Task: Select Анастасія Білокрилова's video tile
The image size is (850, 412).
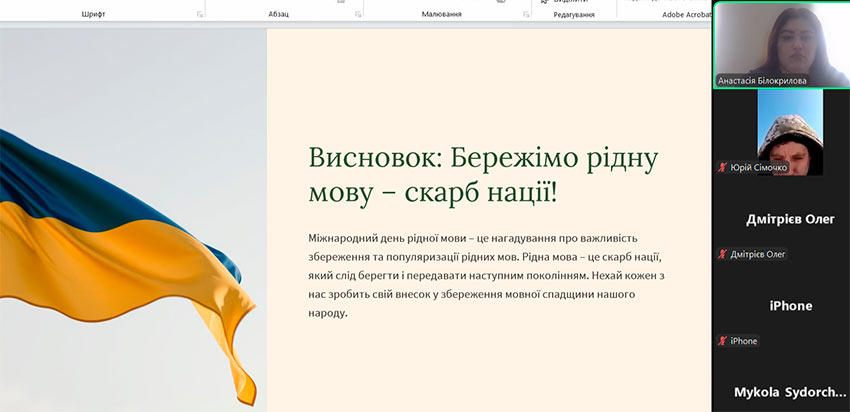Action: pyautogui.click(x=780, y=38)
